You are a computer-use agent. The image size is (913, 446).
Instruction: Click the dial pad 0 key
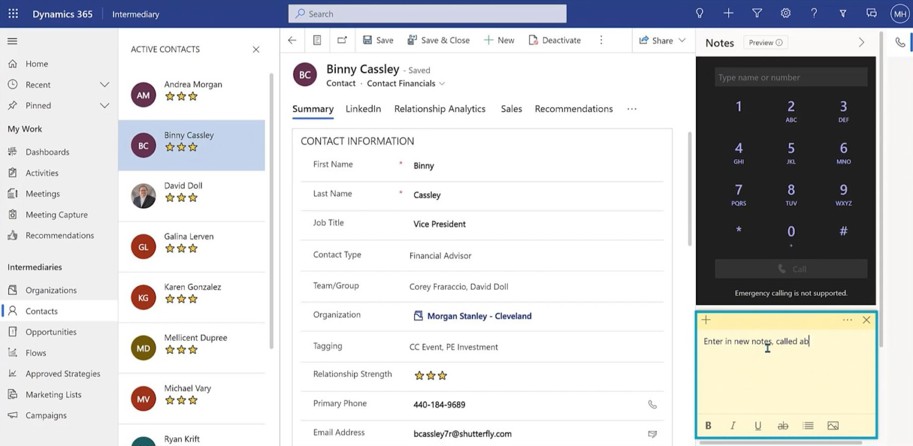coord(791,234)
